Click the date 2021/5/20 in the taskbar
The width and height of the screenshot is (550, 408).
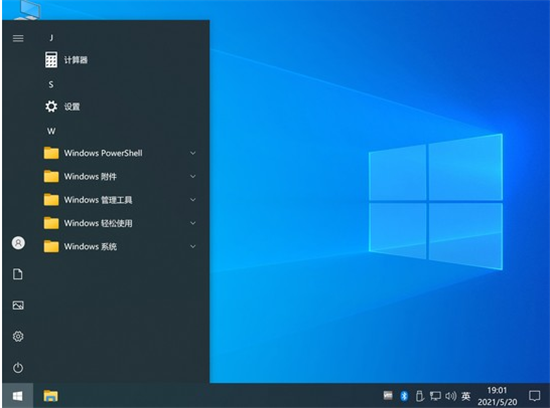coord(497,402)
